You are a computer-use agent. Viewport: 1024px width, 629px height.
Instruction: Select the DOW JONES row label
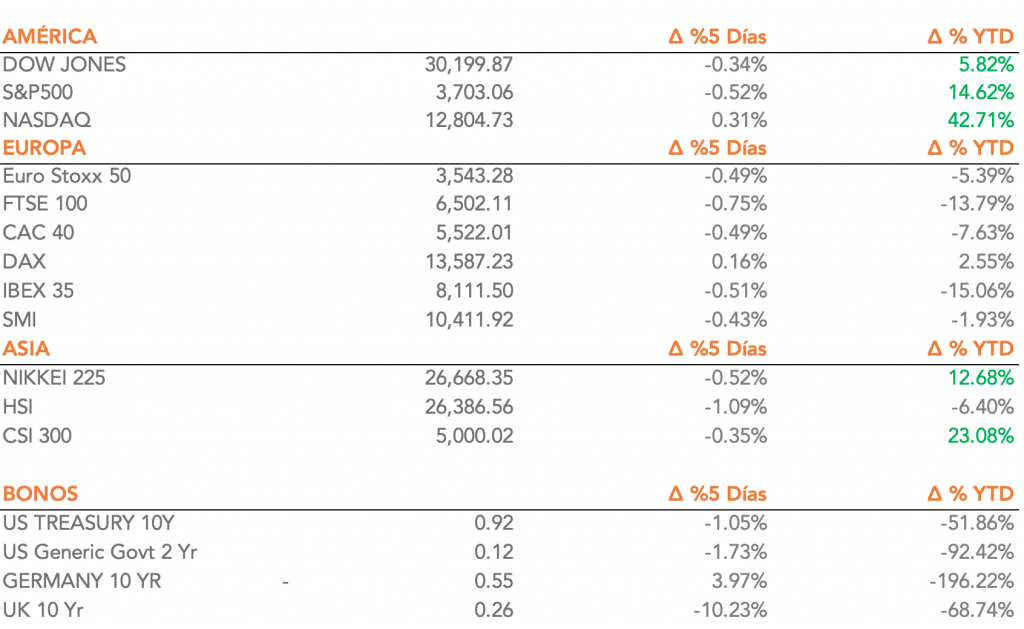[65, 65]
